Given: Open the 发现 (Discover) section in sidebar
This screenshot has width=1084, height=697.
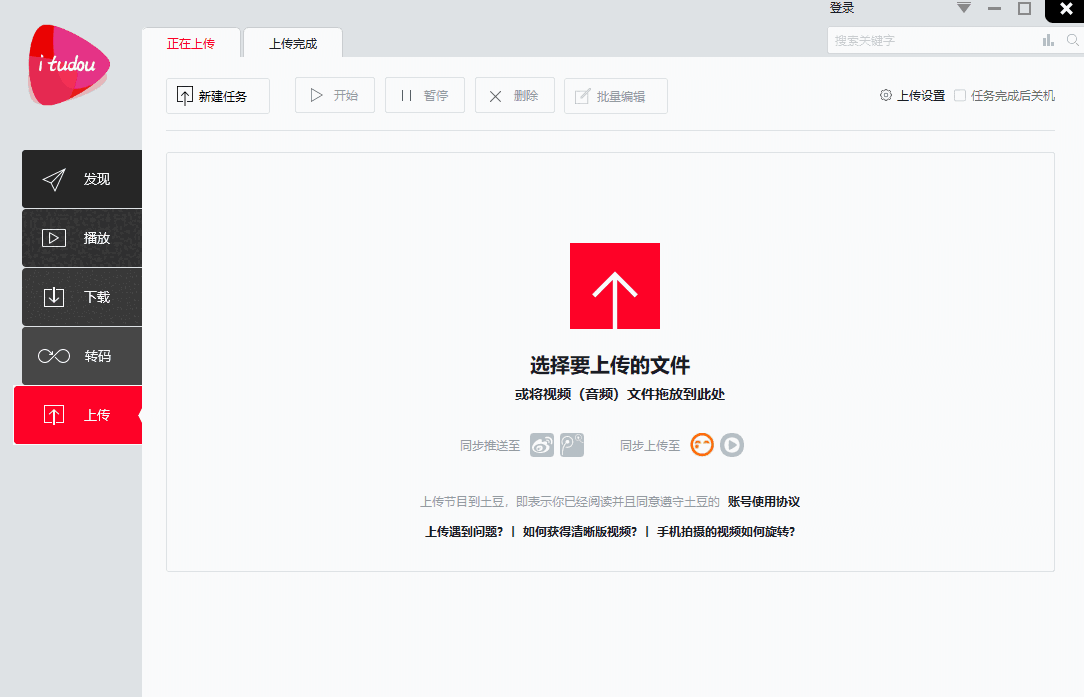Looking at the screenshot, I should [81, 179].
